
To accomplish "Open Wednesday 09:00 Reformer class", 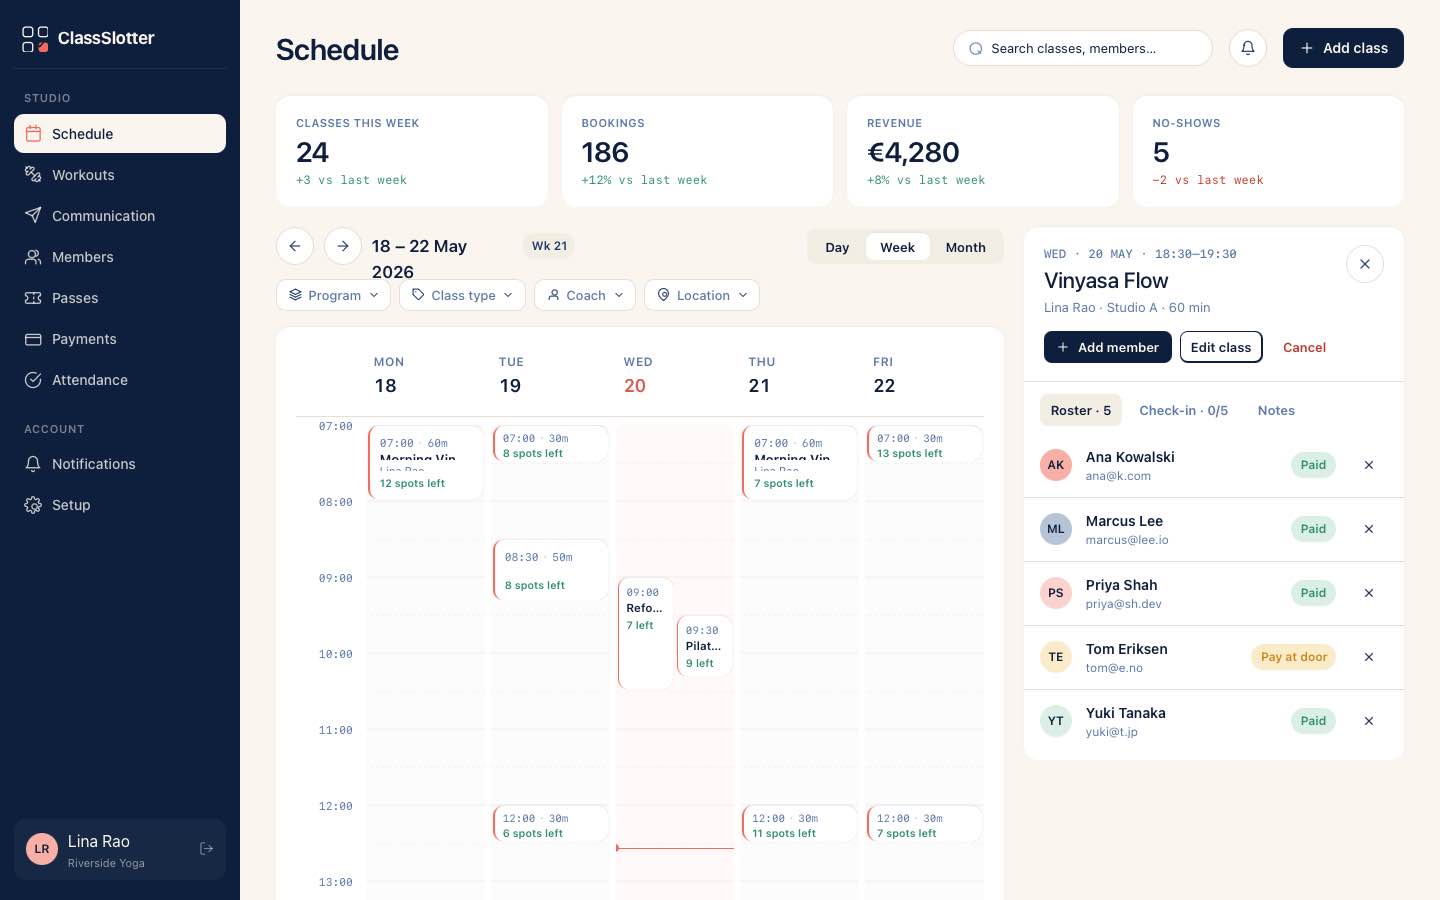I will tap(646, 634).
